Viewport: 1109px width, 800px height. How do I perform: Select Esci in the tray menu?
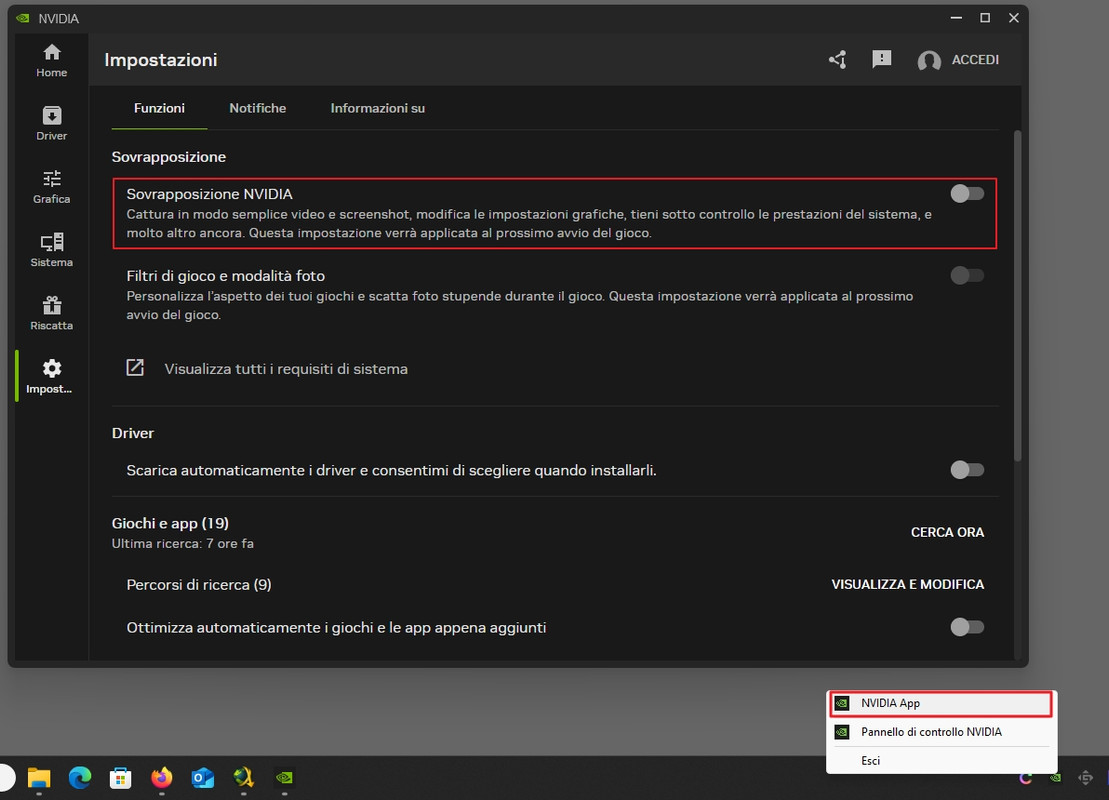coord(941,760)
